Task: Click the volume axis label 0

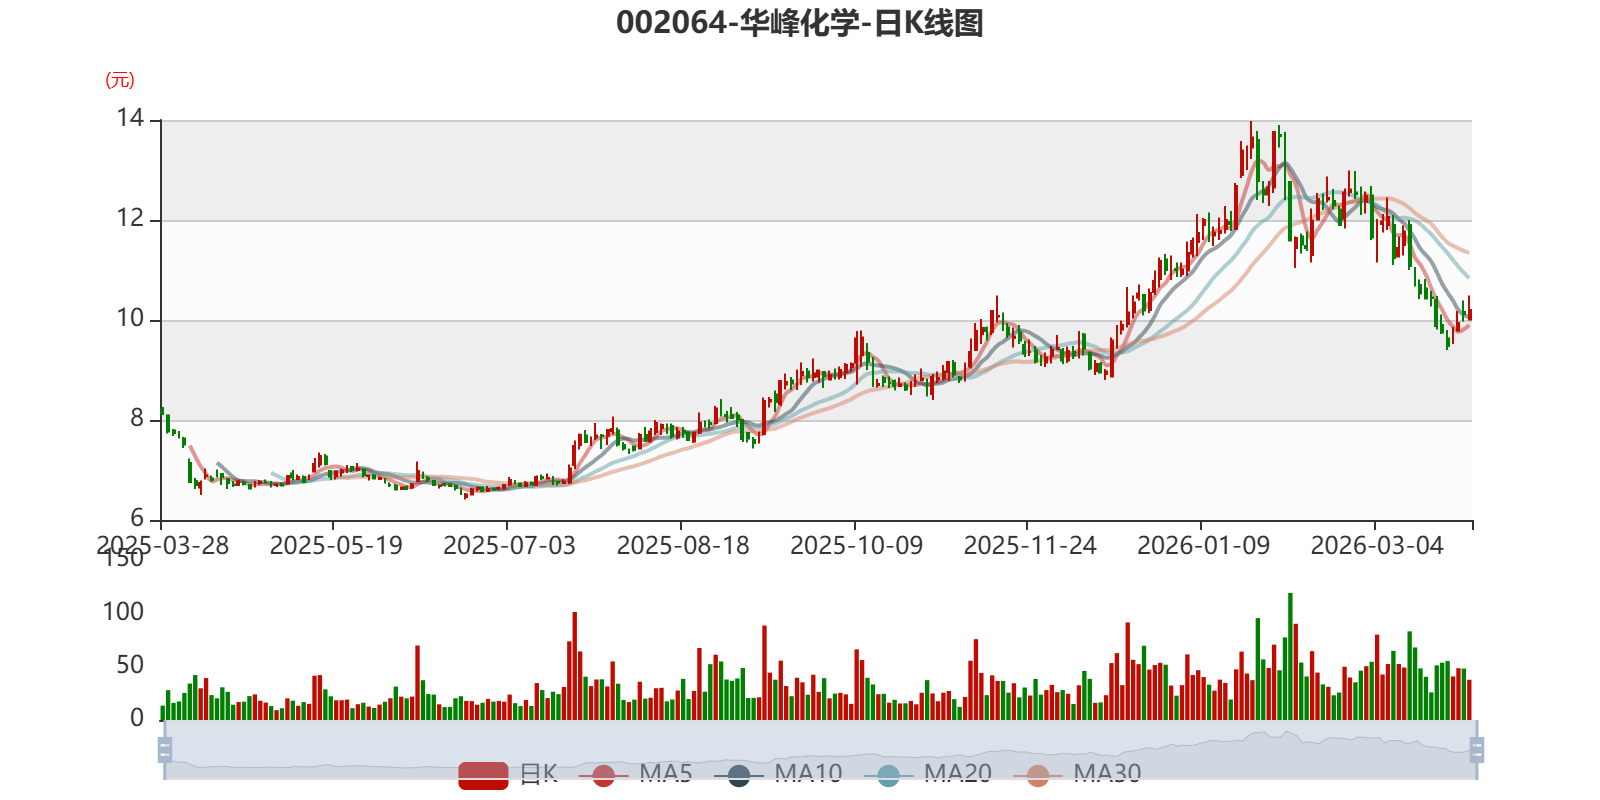Action: tap(137, 718)
